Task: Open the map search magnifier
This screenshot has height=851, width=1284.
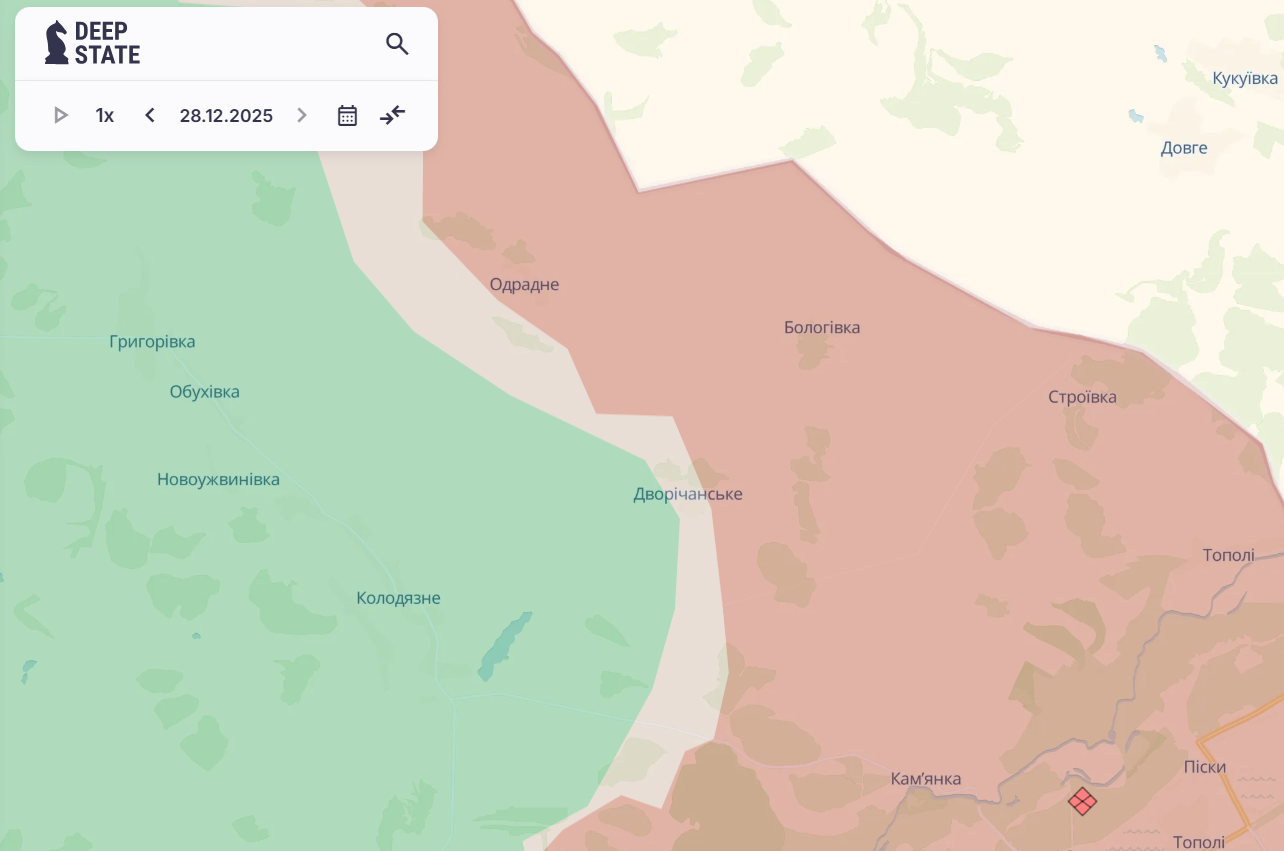Action: click(x=397, y=44)
